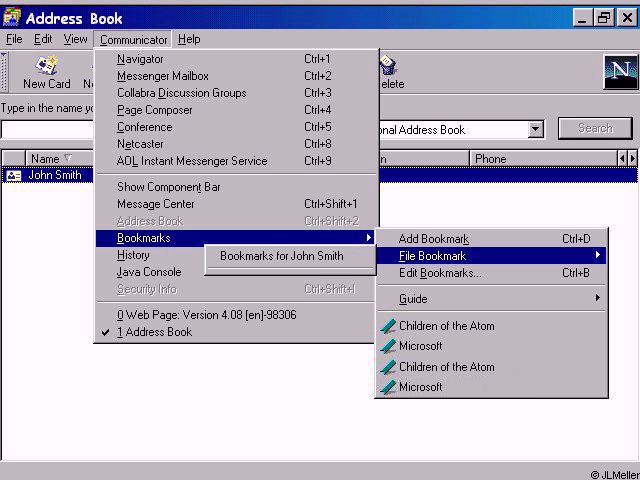Sort by the Phone column header

(544, 158)
